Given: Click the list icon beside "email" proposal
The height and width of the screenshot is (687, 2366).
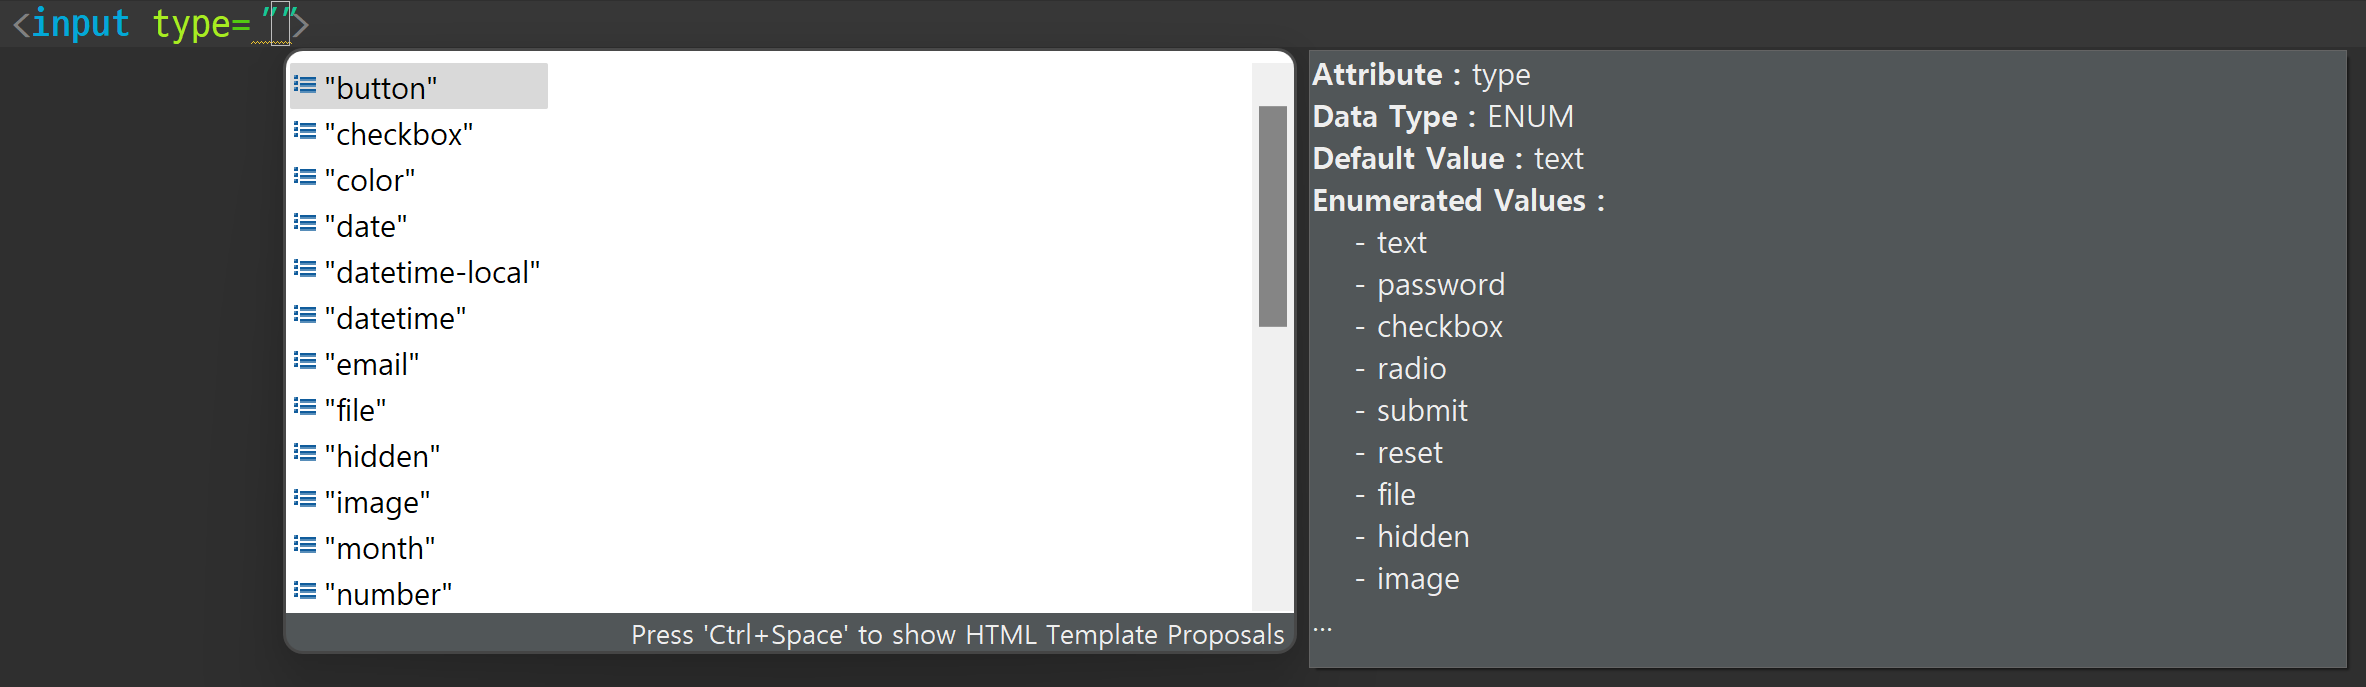Looking at the screenshot, I should tap(305, 362).
